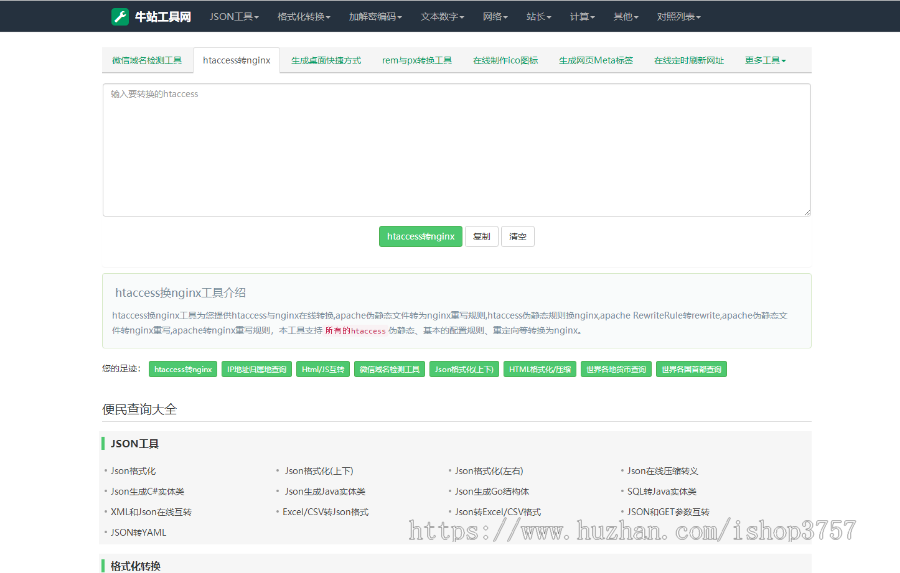Screen dimensions: 900x573
Task: Open Json格式化(上下) in the JSON工具 list
Action: (x=319, y=471)
